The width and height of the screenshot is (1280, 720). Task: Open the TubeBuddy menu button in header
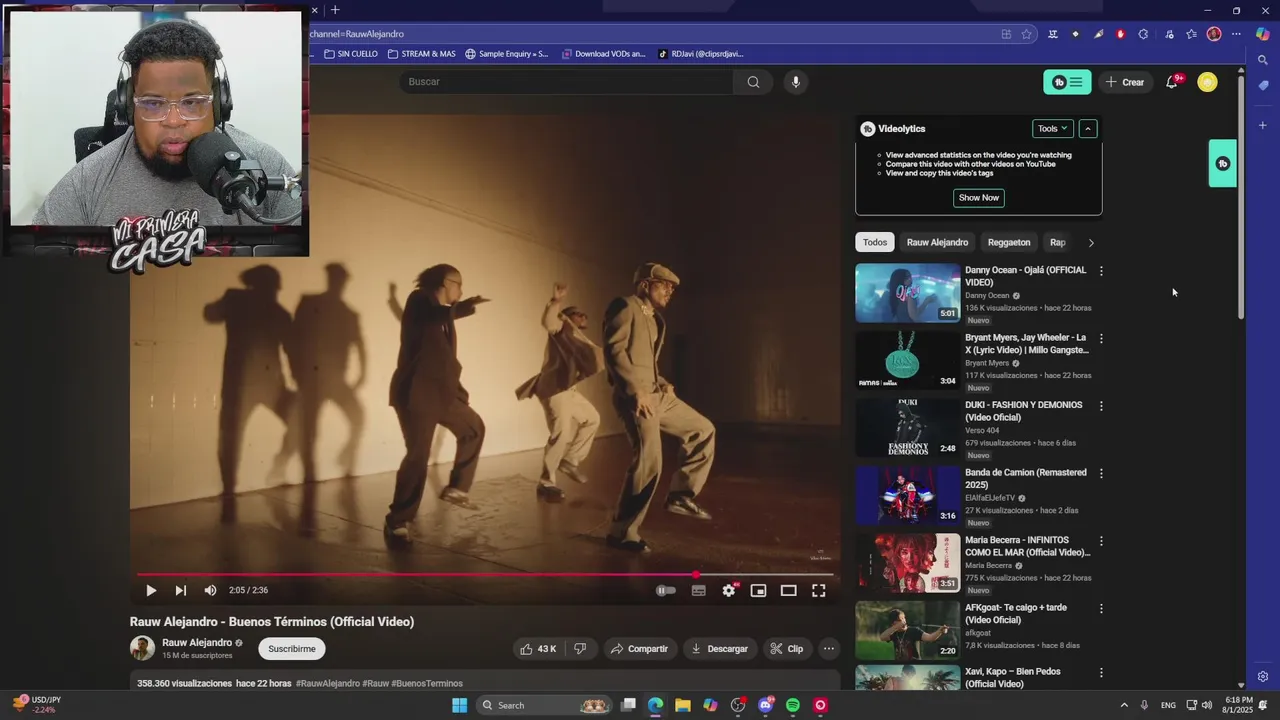click(1067, 82)
